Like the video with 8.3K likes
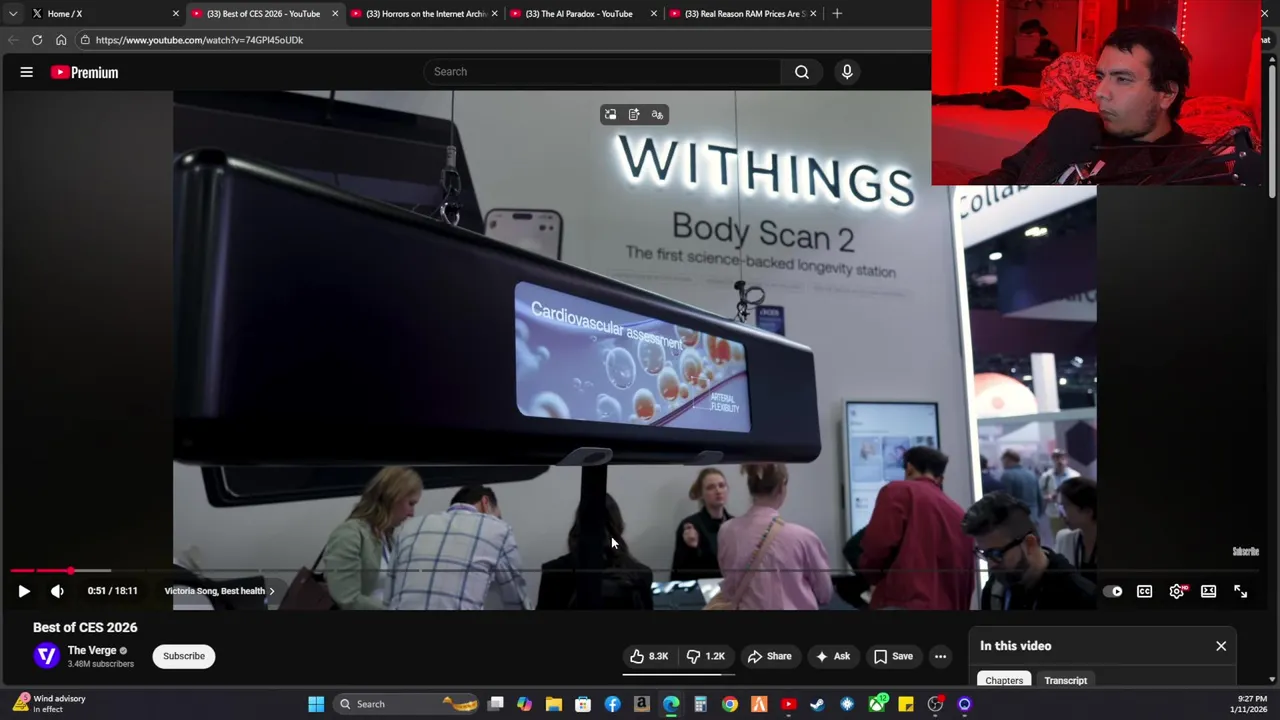The height and width of the screenshot is (720, 1280). (x=649, y=656)
